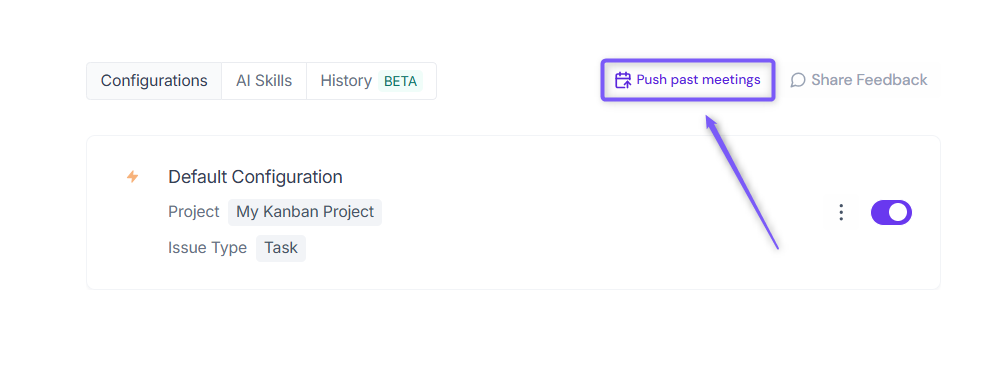
Task: Click the orange lightning bolt icon
Action: (133, 177)
